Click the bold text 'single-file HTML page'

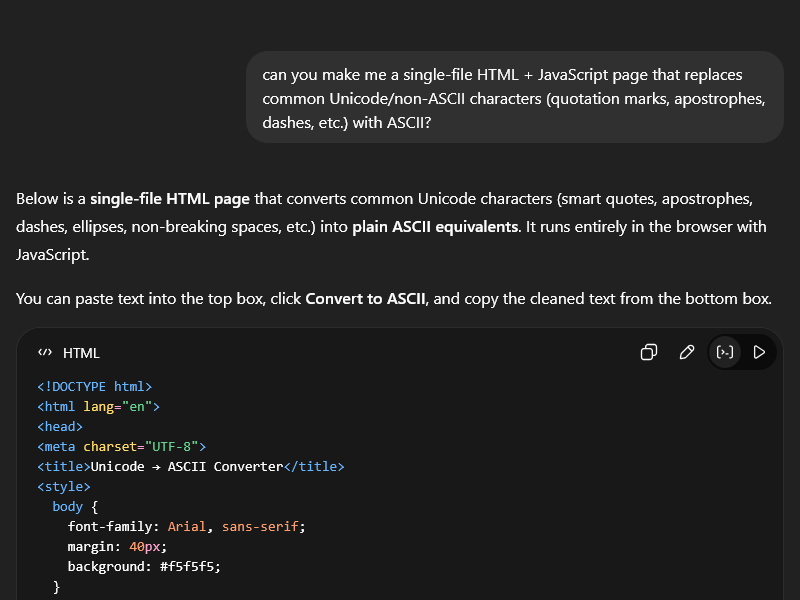170,198
